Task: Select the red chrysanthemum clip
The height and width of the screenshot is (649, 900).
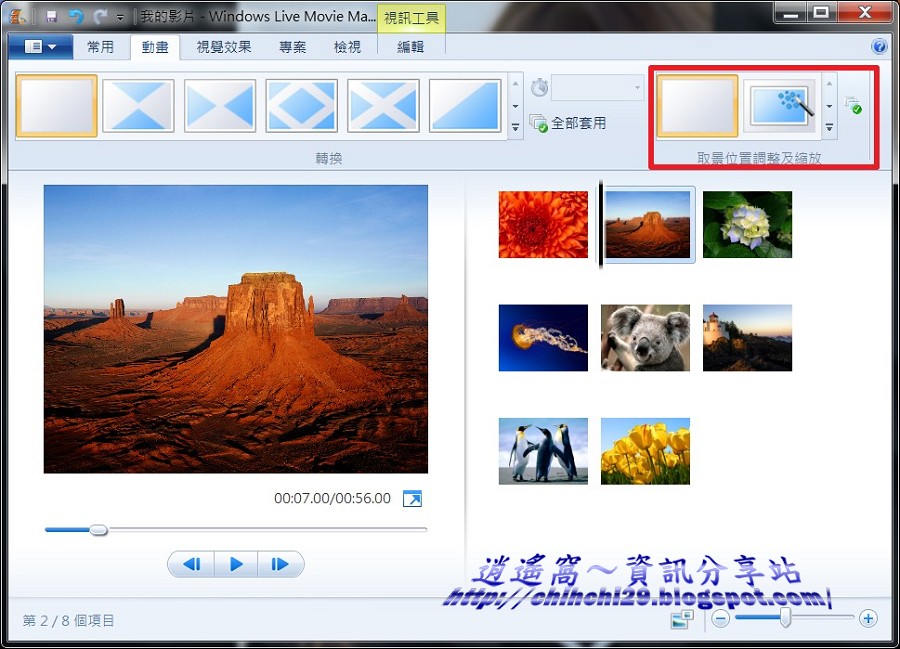Action: click(x=543, y=224)
